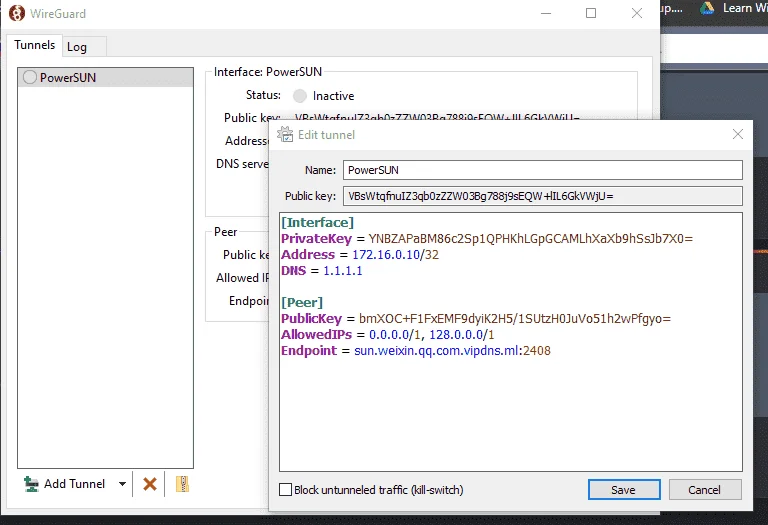Click the Inactive status text

(334, 96)
